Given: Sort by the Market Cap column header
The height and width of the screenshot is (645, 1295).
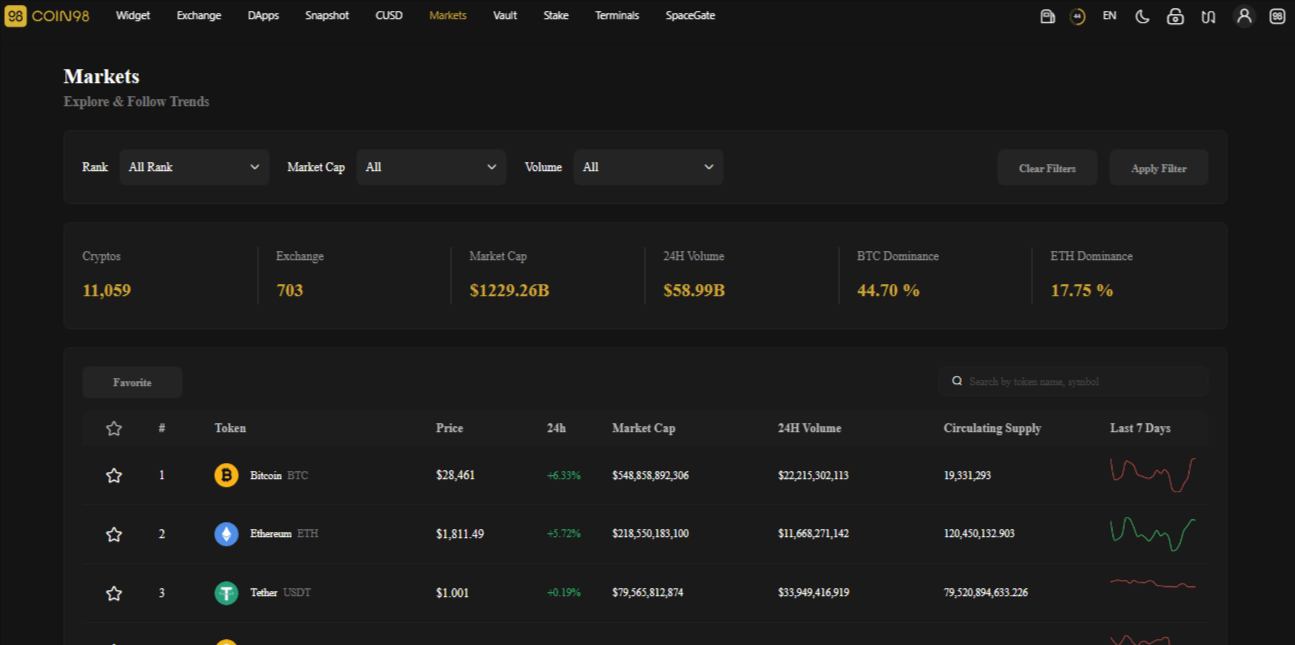Looking at the screenshot, I should click(644, 428).
